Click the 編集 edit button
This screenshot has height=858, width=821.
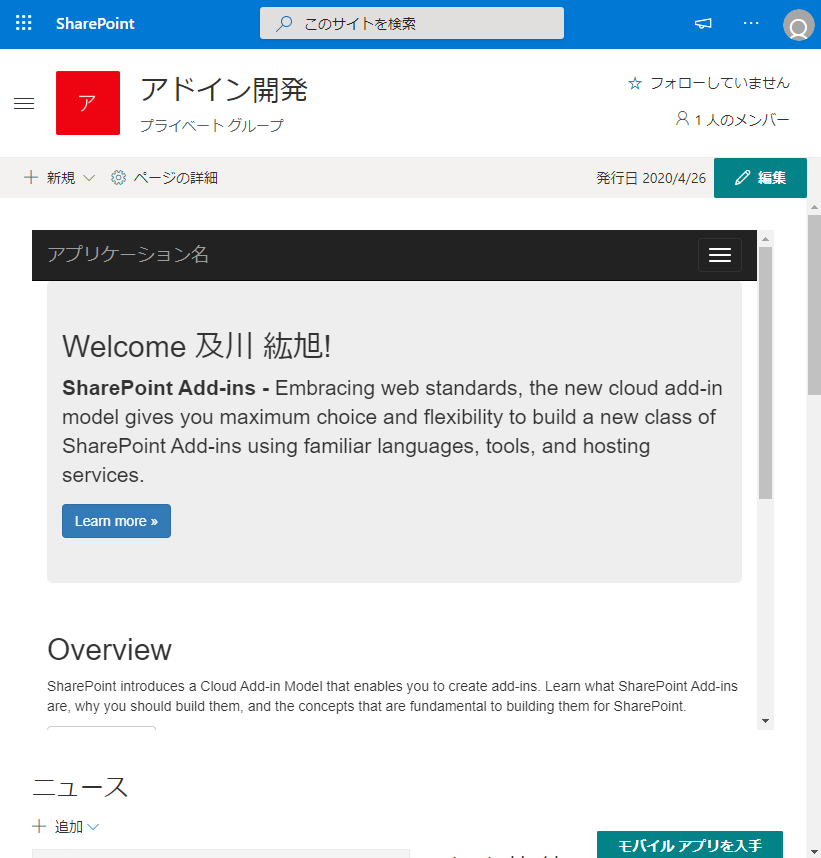760,178
